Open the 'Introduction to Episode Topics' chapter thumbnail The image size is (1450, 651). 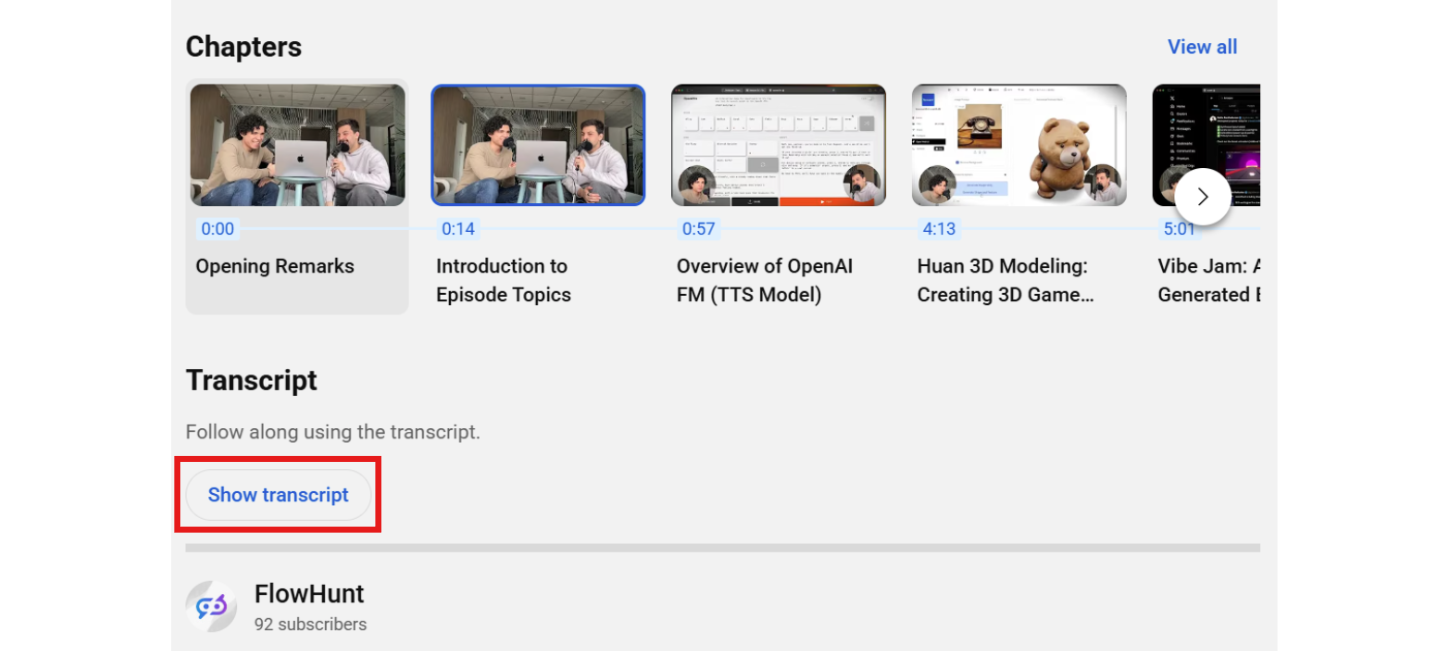coord(537,144)
